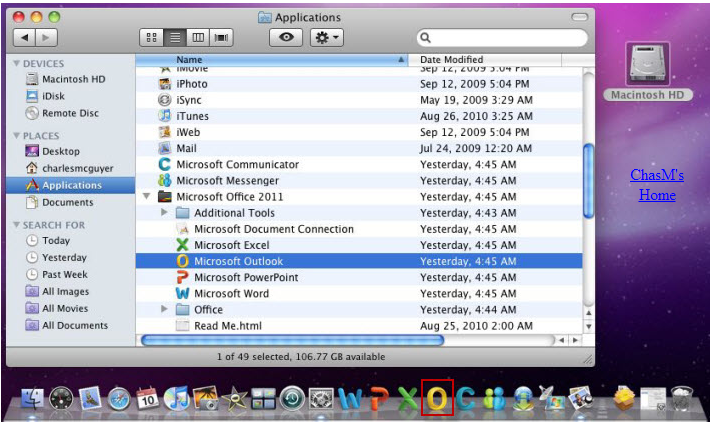The width and height of the screenshot is (713, 424).
Task: Open charlesmcguyer home folder in sidebar
Action: (x=70, y=168)
